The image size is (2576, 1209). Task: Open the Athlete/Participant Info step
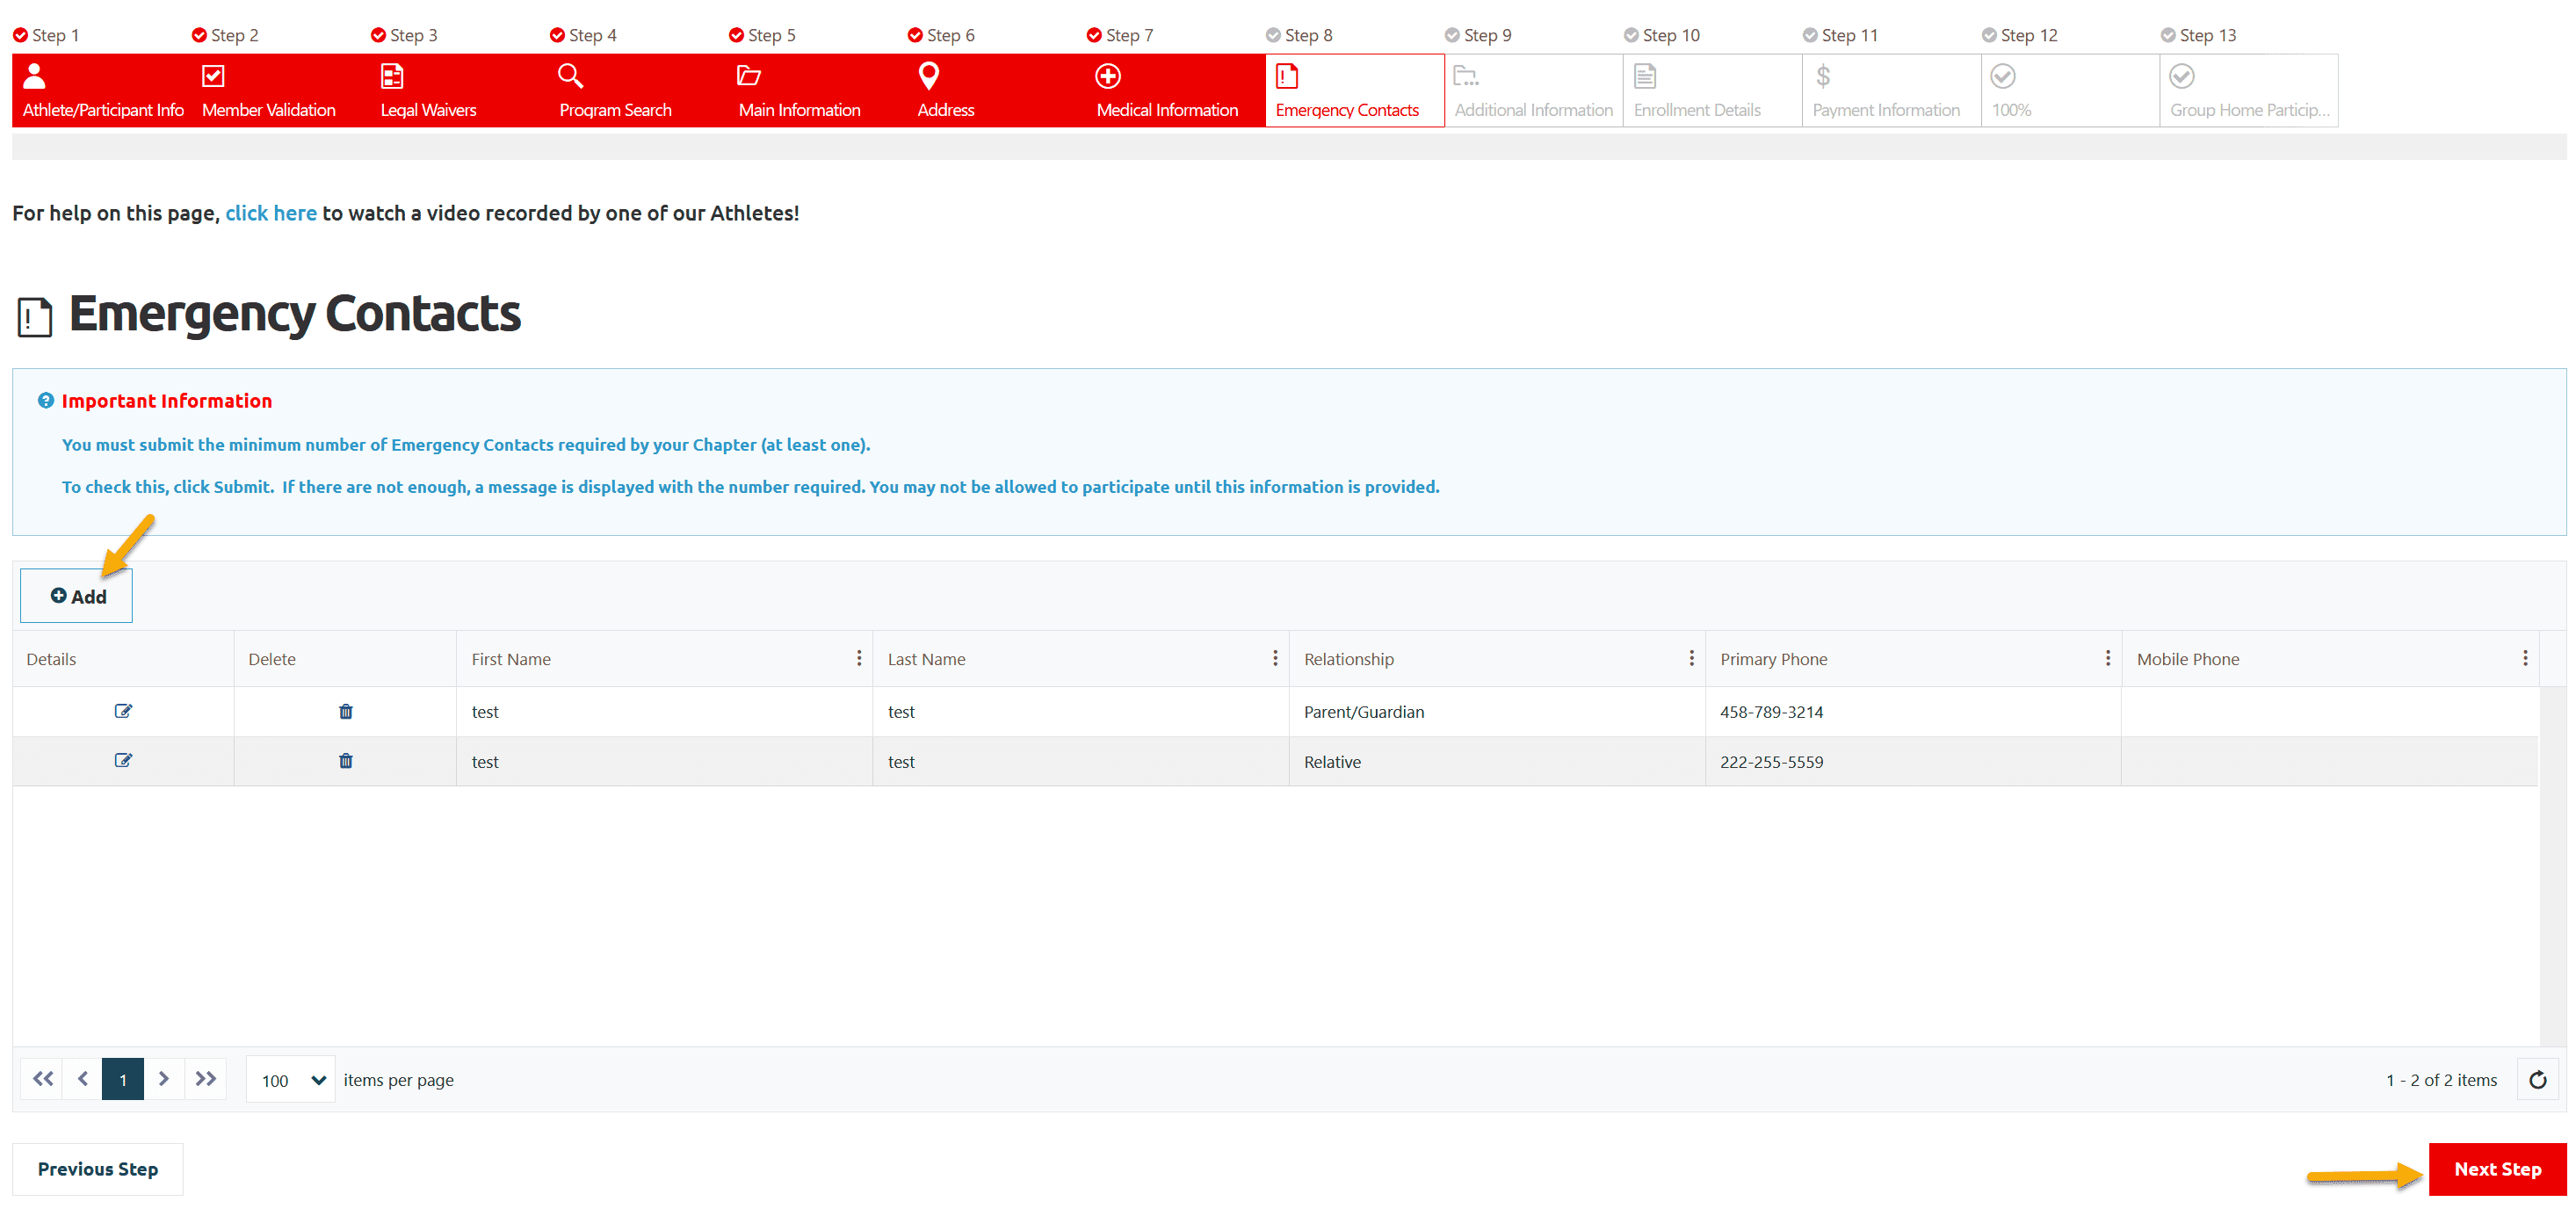click(x=101, y=90)
